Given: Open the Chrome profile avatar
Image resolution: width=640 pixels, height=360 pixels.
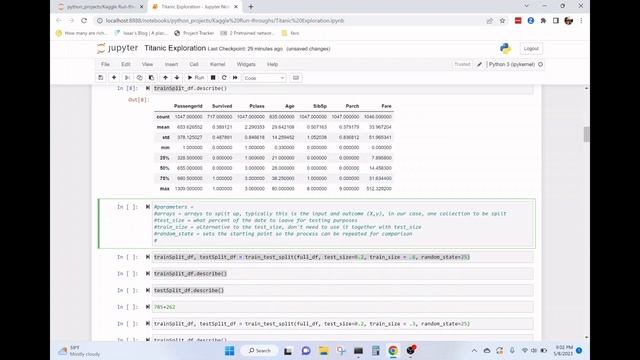Looking at the screenshot, I should click(x=569, y=20).
